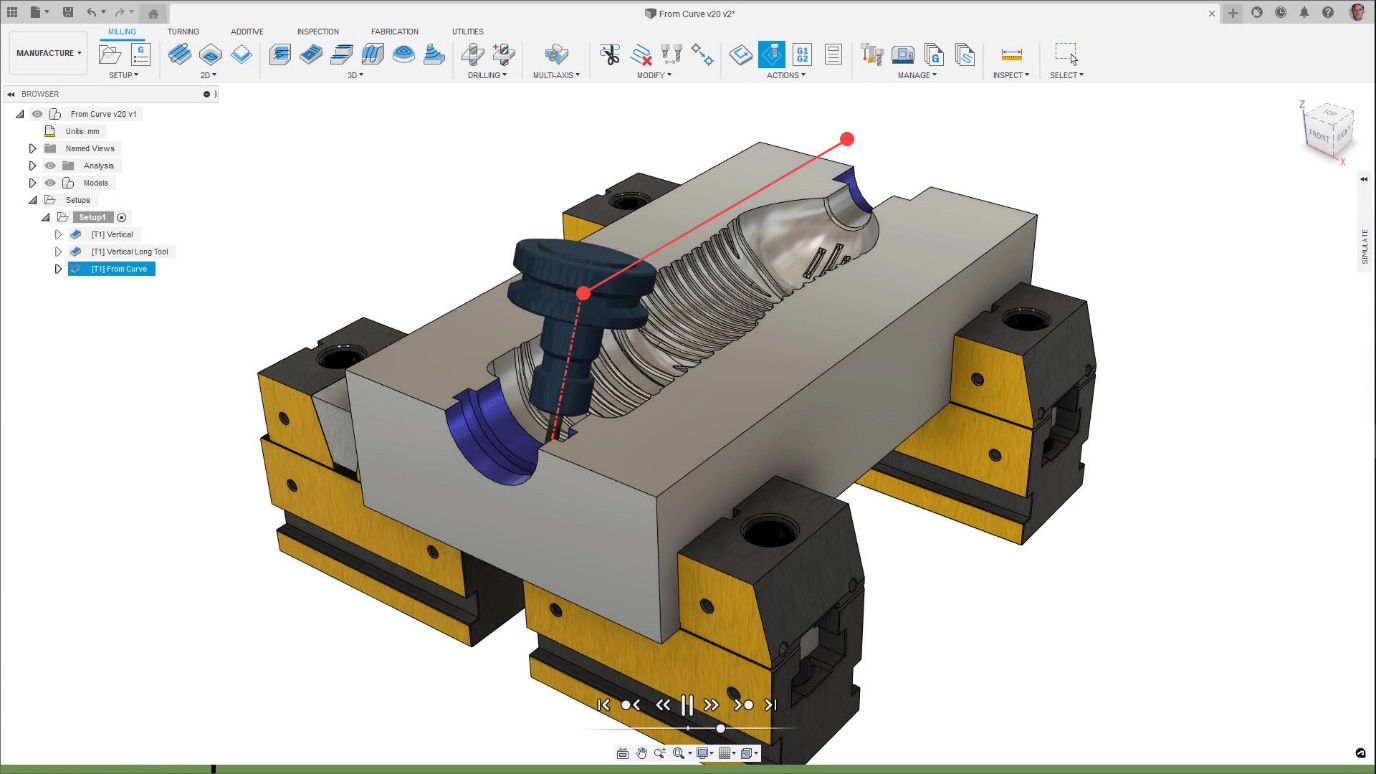The height and width of the screenshot is (774, 1376).
Task: Select the Simulate icon in Actions
Action: pos(771,54)
